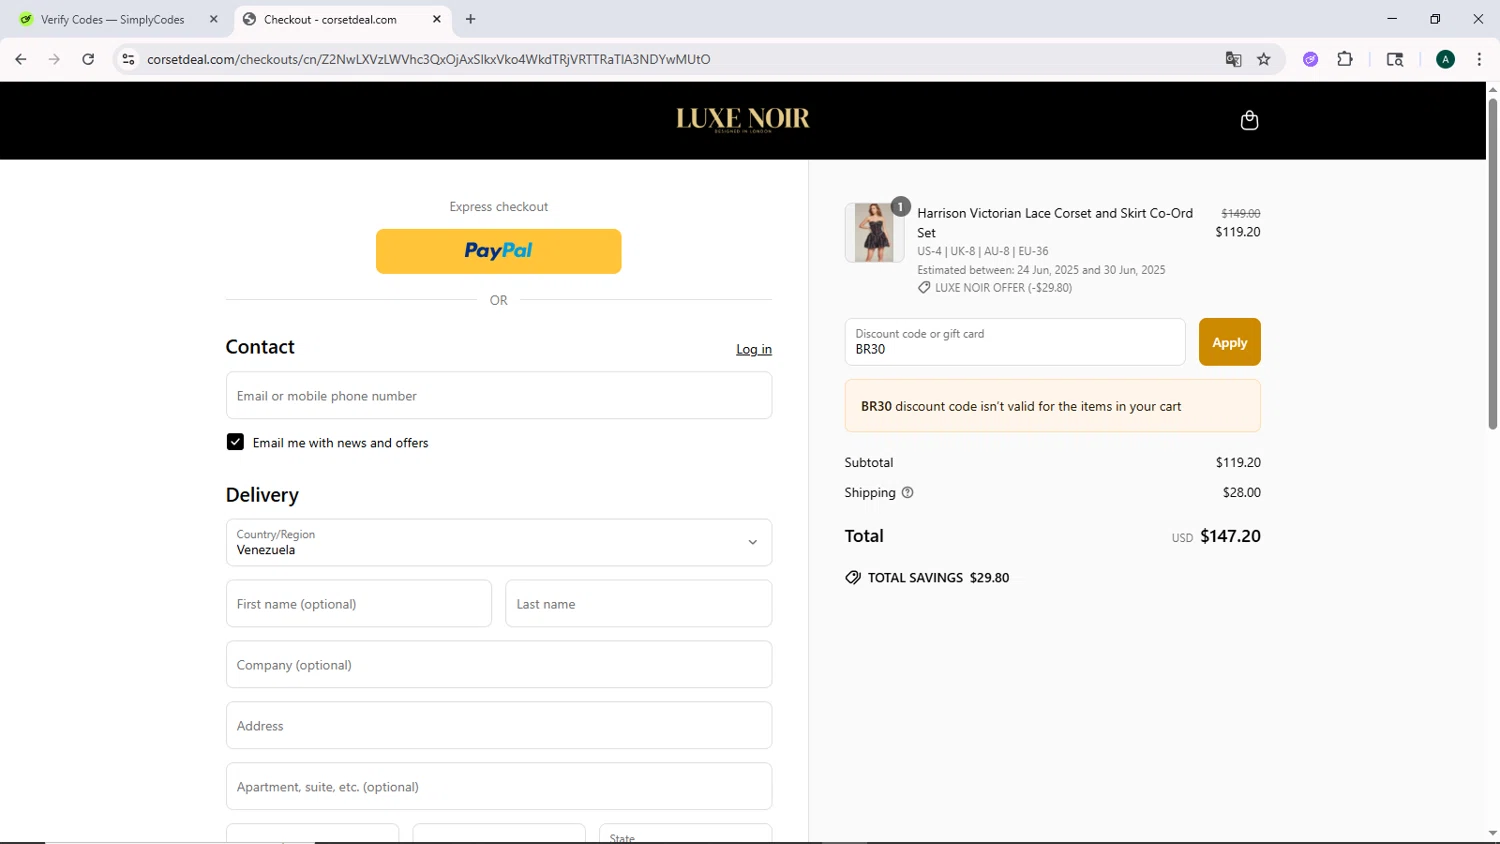Image resolution: width=1500 pixels, height=844 pixels.
Task: Click the Subtotal value $119.20
Action: coord(1238,462)
